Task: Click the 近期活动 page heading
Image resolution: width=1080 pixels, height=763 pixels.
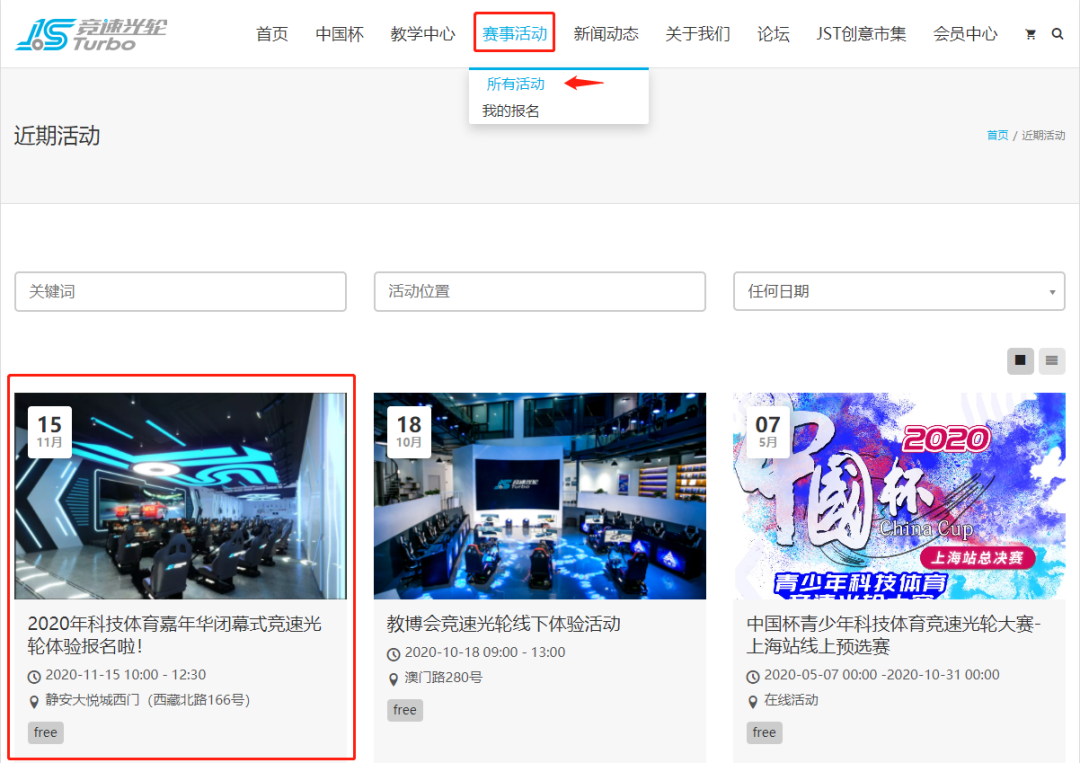Action: (57, 136)
